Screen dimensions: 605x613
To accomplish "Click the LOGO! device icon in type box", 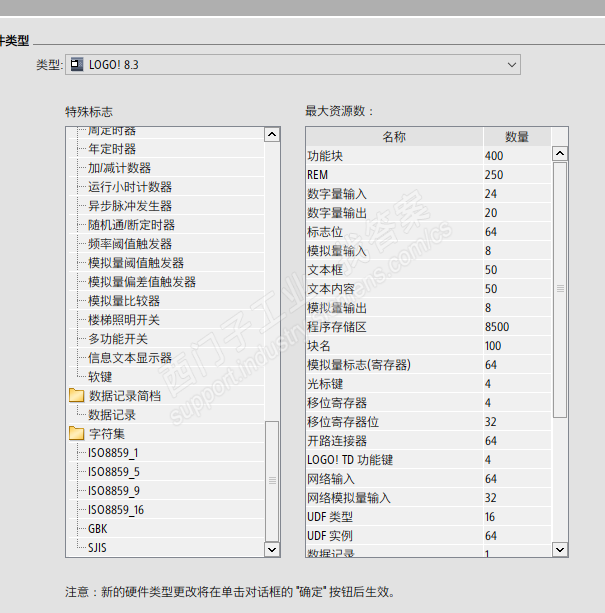I will [x=77, y=65].
